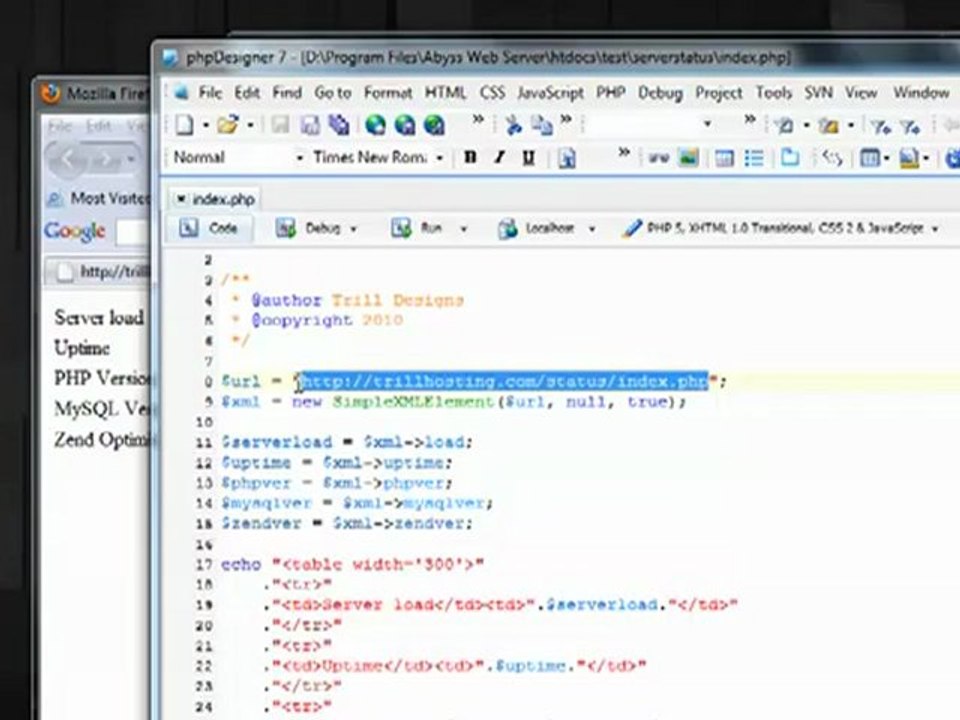
Task: Open the Debug menu
Action: 660,93
